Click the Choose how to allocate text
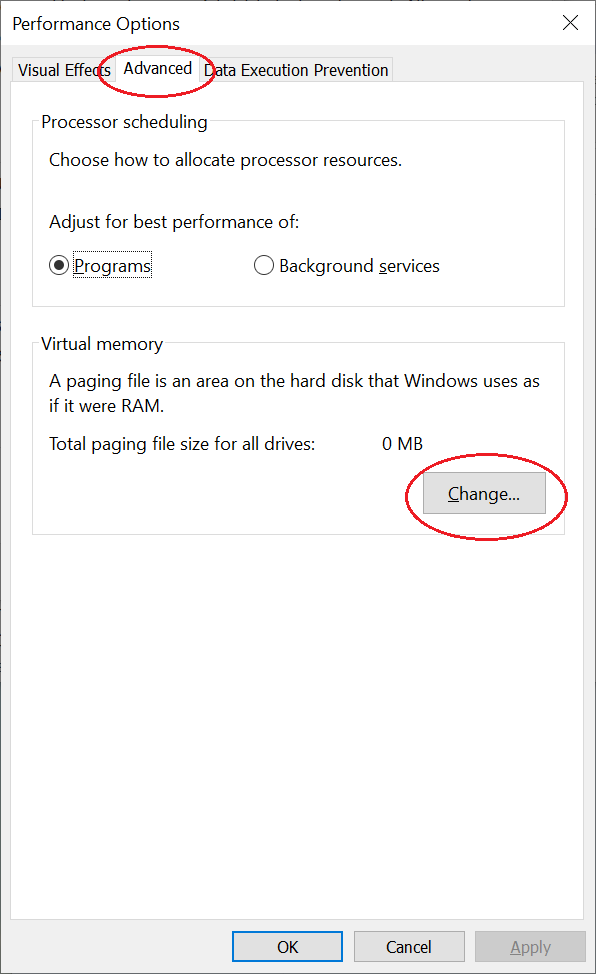The height and width of the screenshot is (974, 596). coord(226,160)
